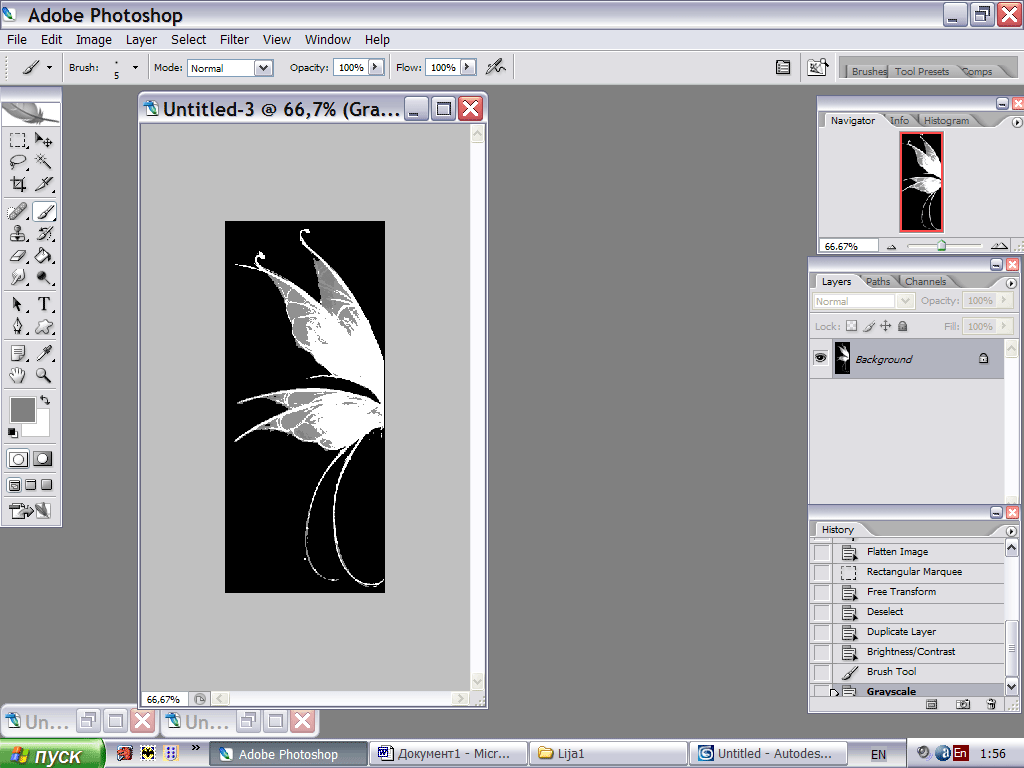Click the EN language indicator in taskbar
Viewport: 1024px width, 768px height.
tap(878, 754)
